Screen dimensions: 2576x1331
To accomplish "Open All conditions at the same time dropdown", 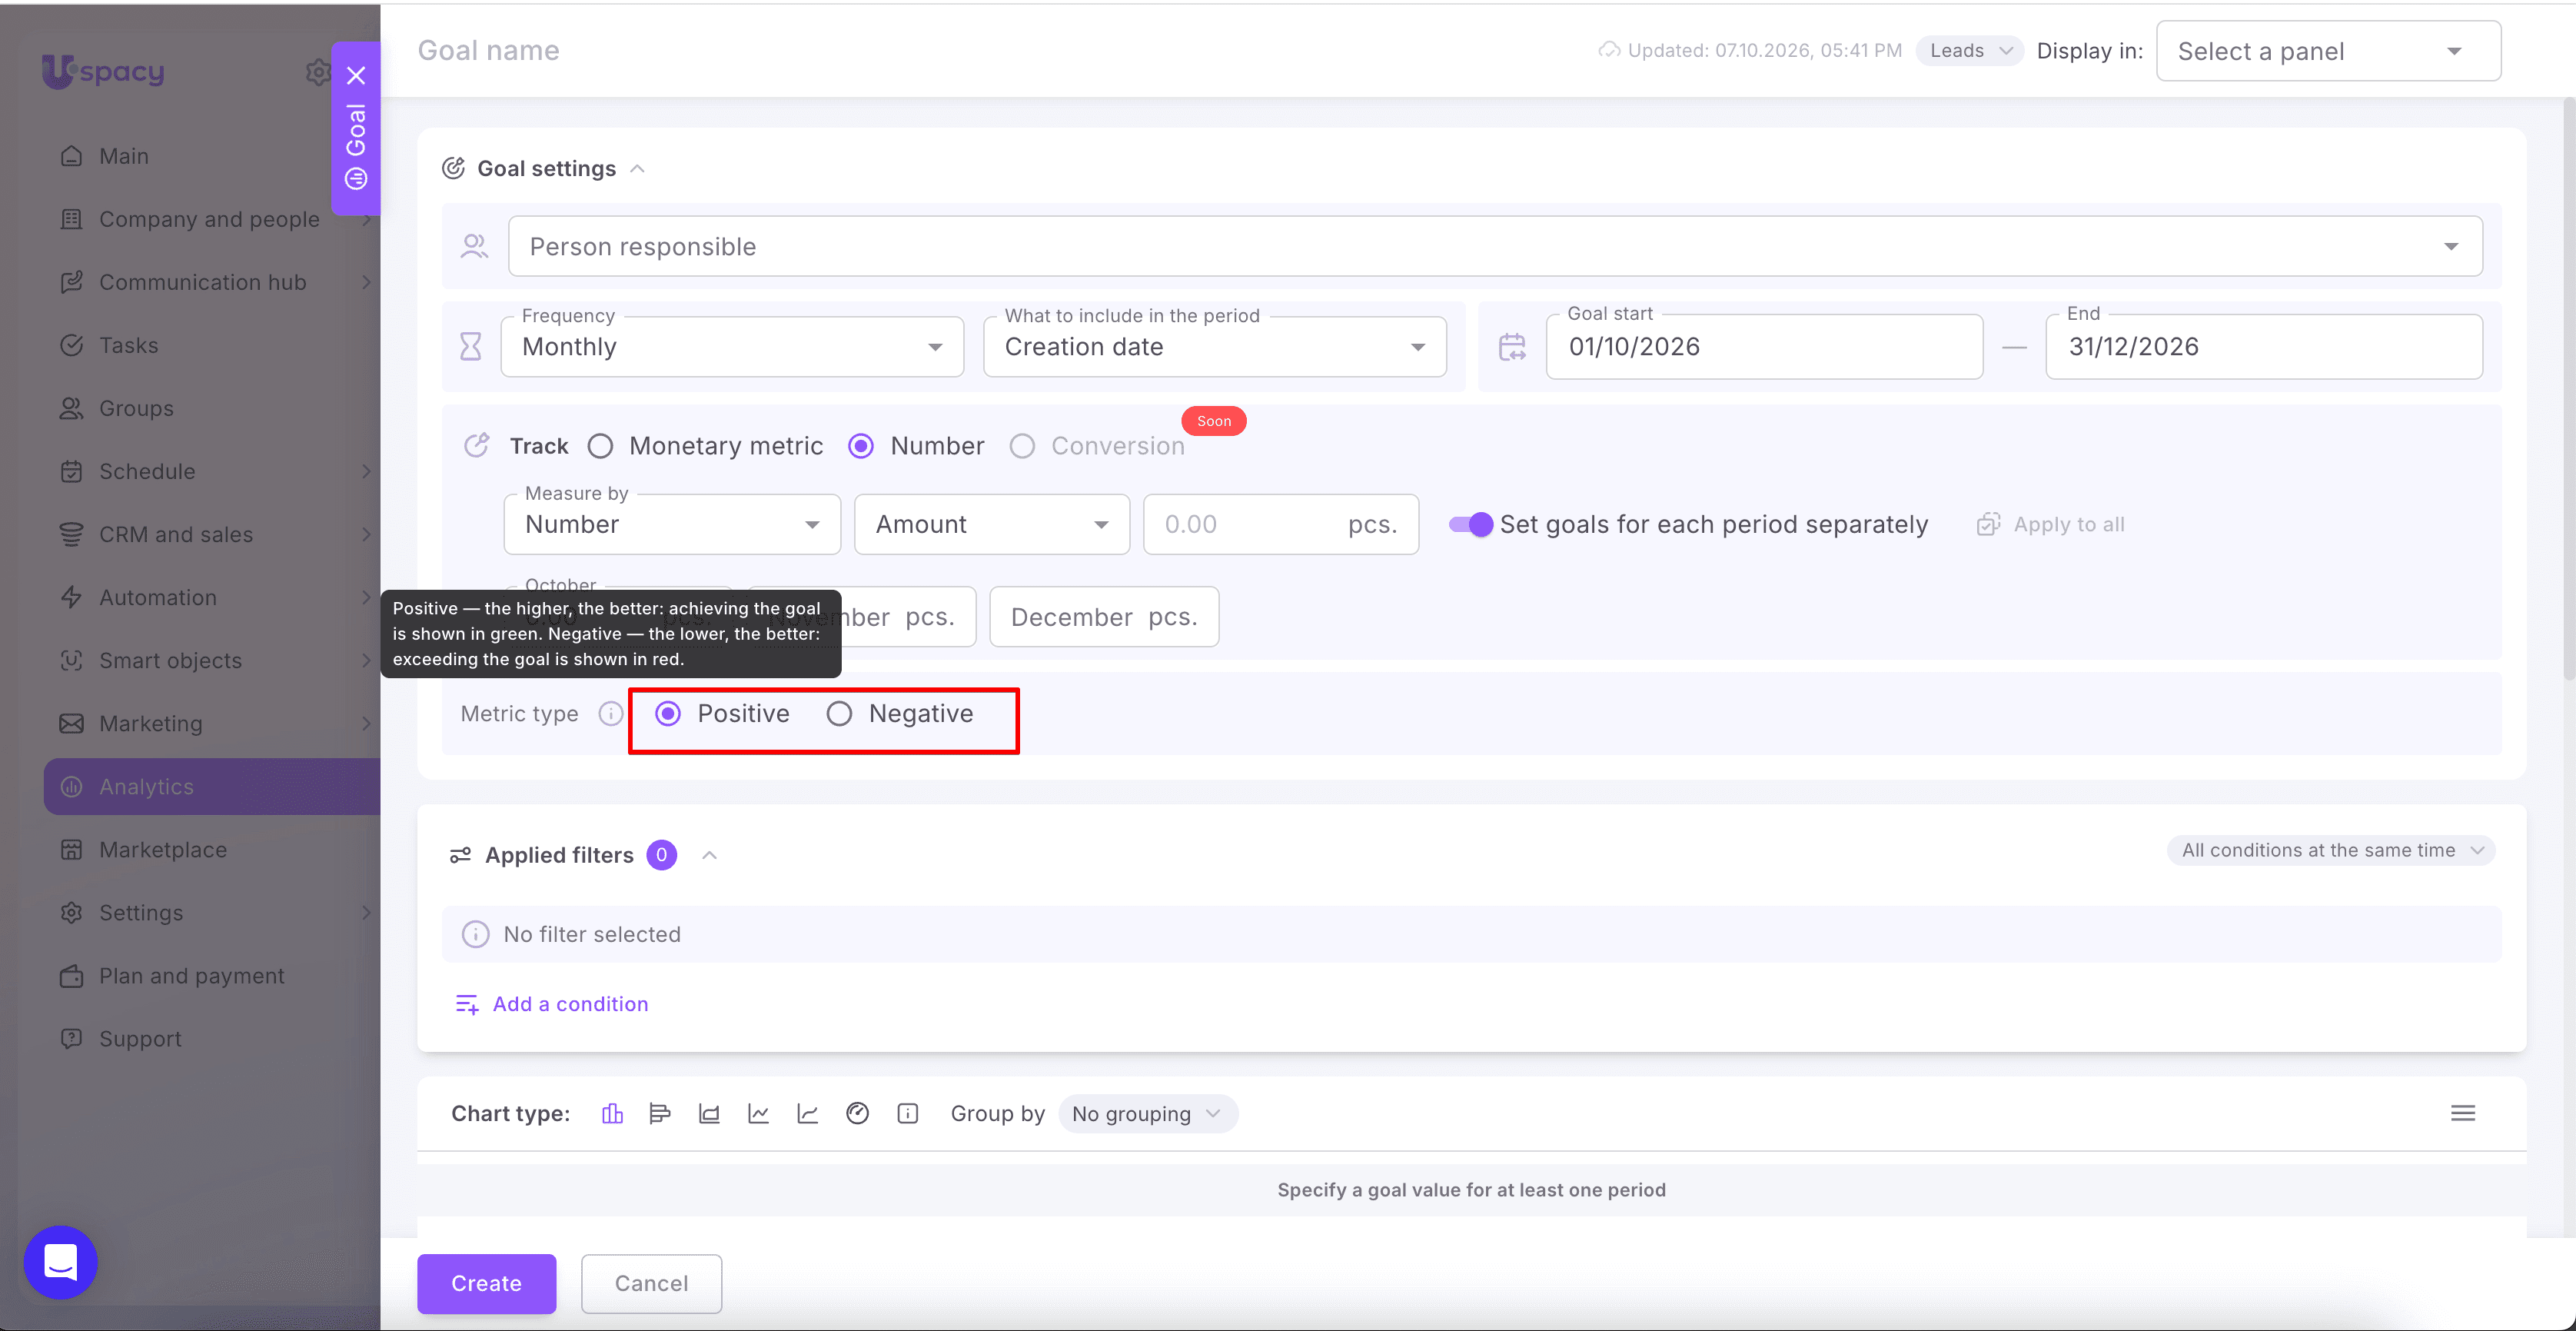I will (x=2331, y=850).
